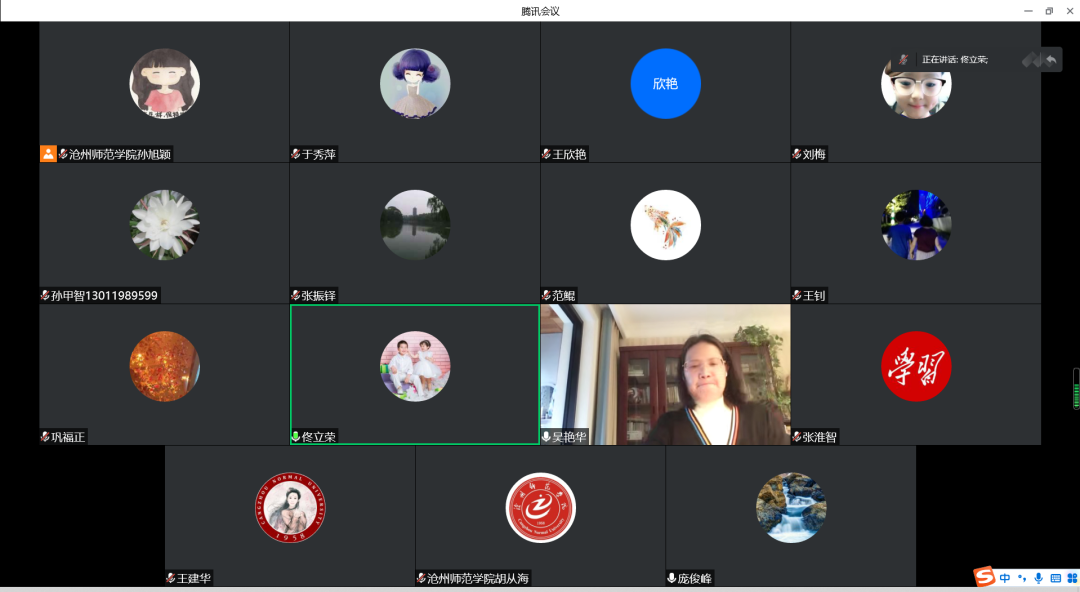The height and width of the screenshot is (592, 1080).
Task: Click the name label 孙甲智13011989599
Action: (x=105, y=296)
